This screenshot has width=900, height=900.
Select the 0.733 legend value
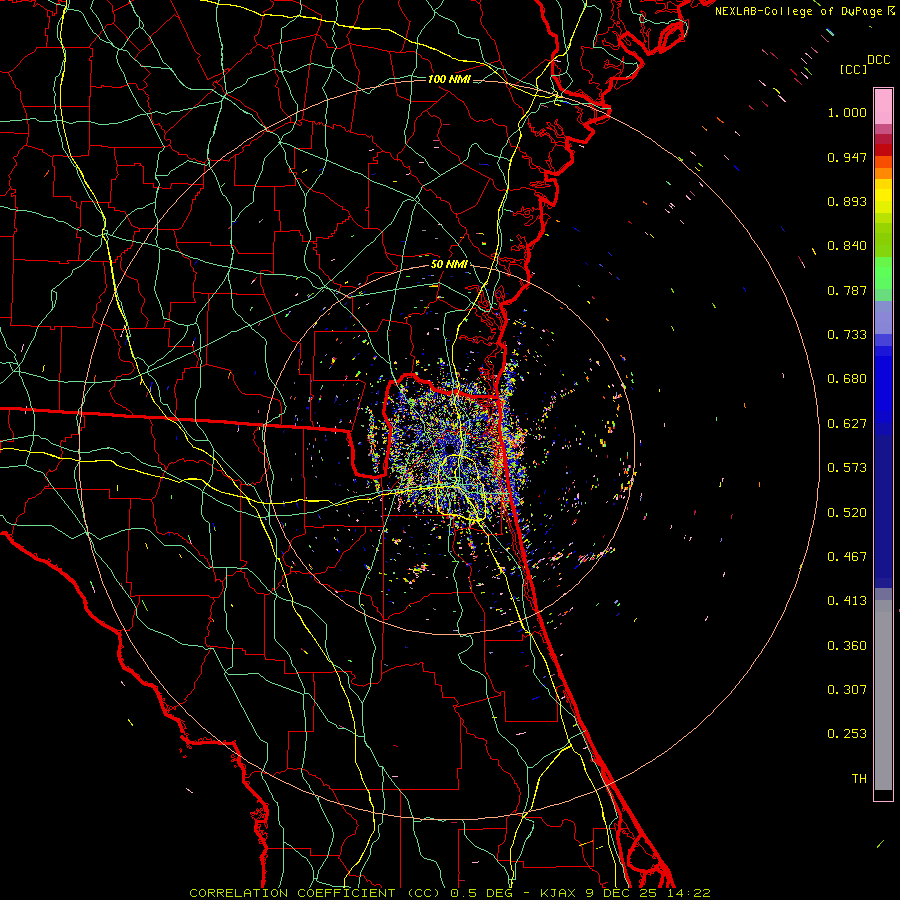tap(847, 335)
